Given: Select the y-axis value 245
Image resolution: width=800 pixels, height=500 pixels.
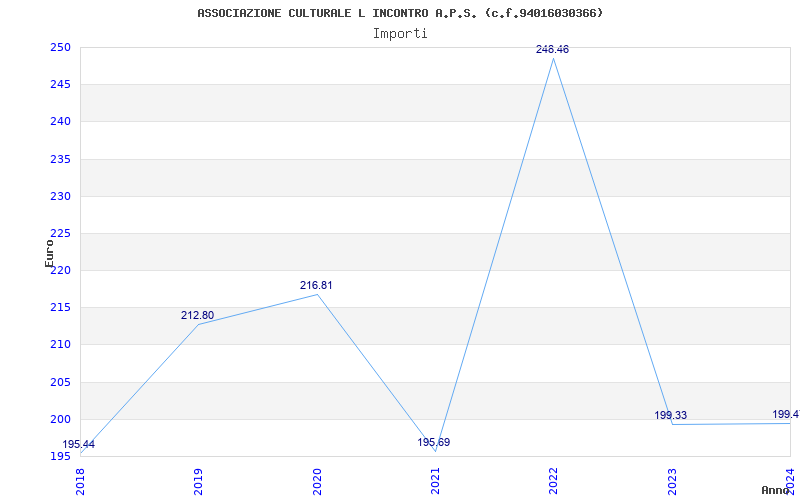Looking at the screenshot, I should [60, 85].
